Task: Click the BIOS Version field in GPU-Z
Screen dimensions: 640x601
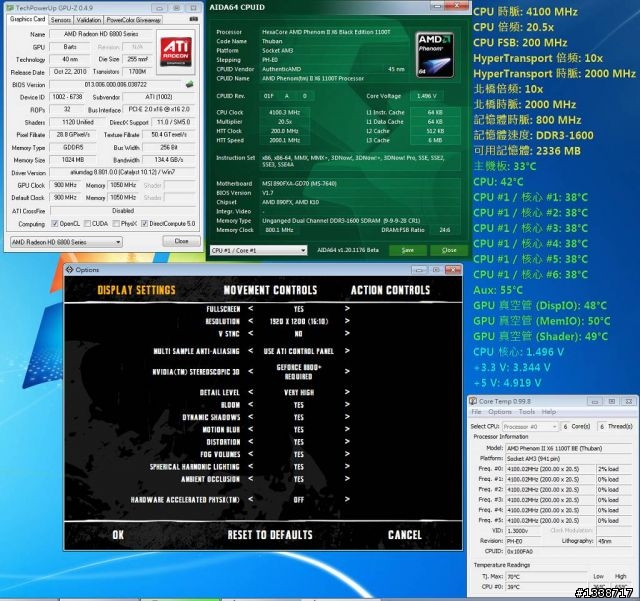Action: click(x=115, y=85)
